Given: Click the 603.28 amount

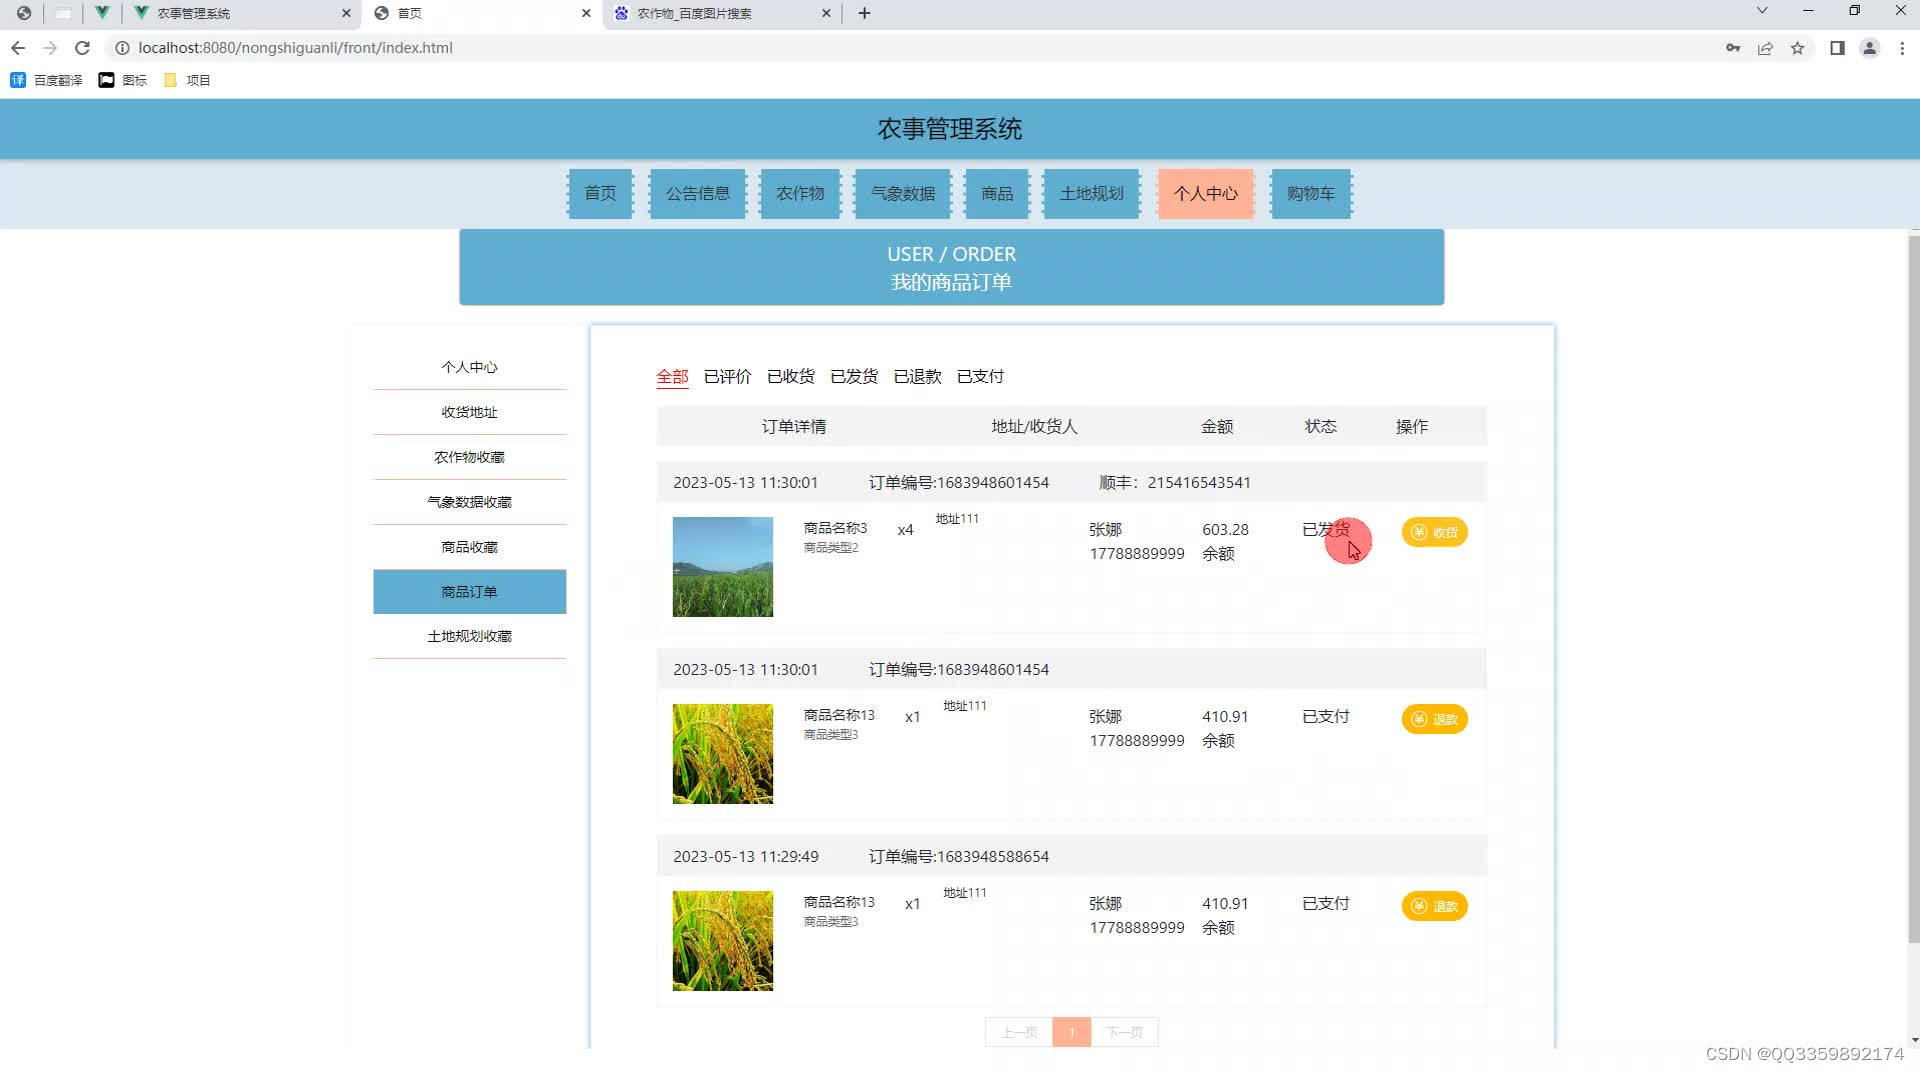Looking at the screenshot, I should tap(1225, 530).
